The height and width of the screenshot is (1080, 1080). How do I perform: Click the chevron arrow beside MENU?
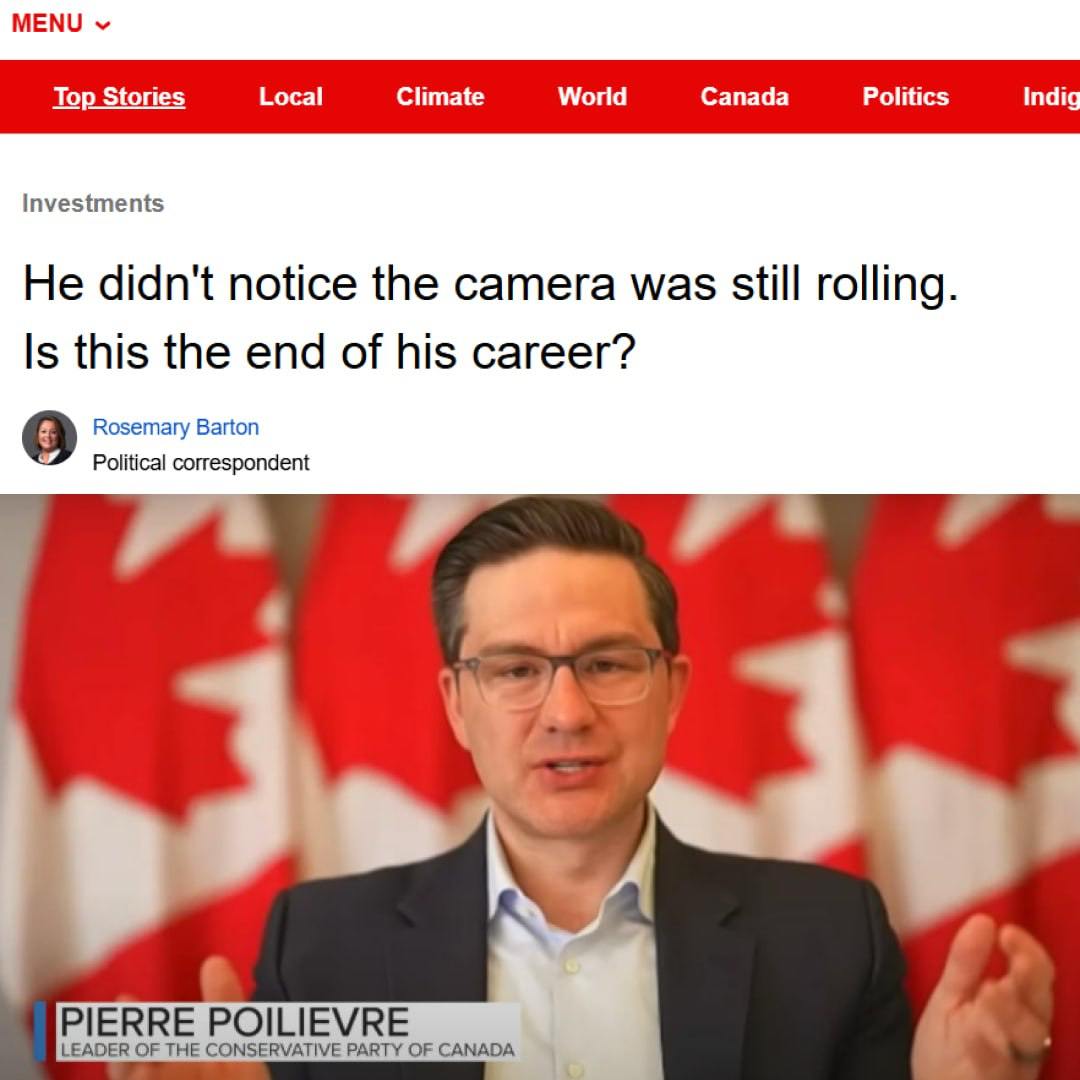(103, 25)
